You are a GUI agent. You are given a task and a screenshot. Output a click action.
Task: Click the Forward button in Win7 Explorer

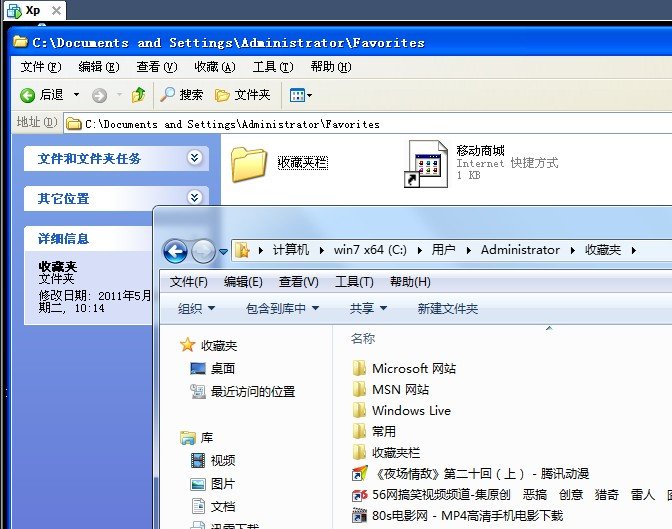tap(203, 251)
